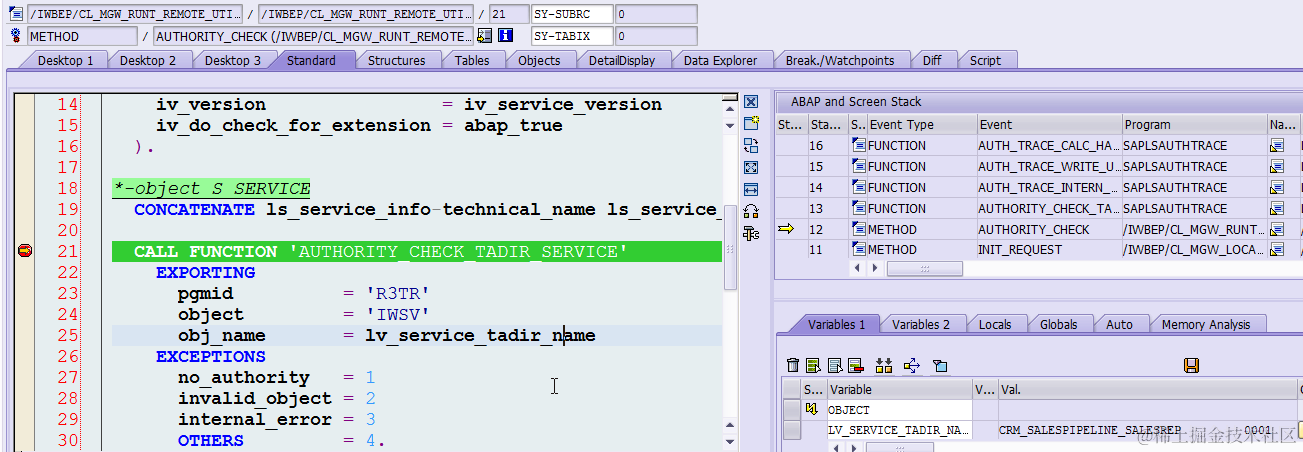The height and width of the screenshot is (452, 1303).
Task: Click the maximize horizontally icon
Action: tap(751, 189)
